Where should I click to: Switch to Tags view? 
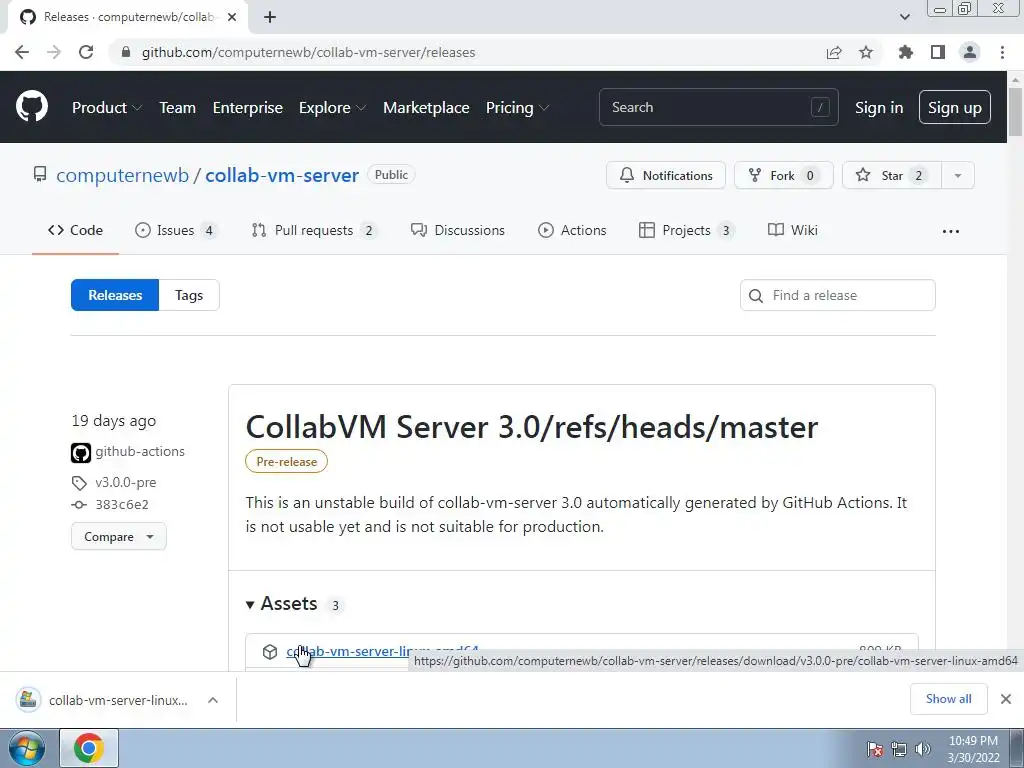pyautogui.click(x=189, y=295)
